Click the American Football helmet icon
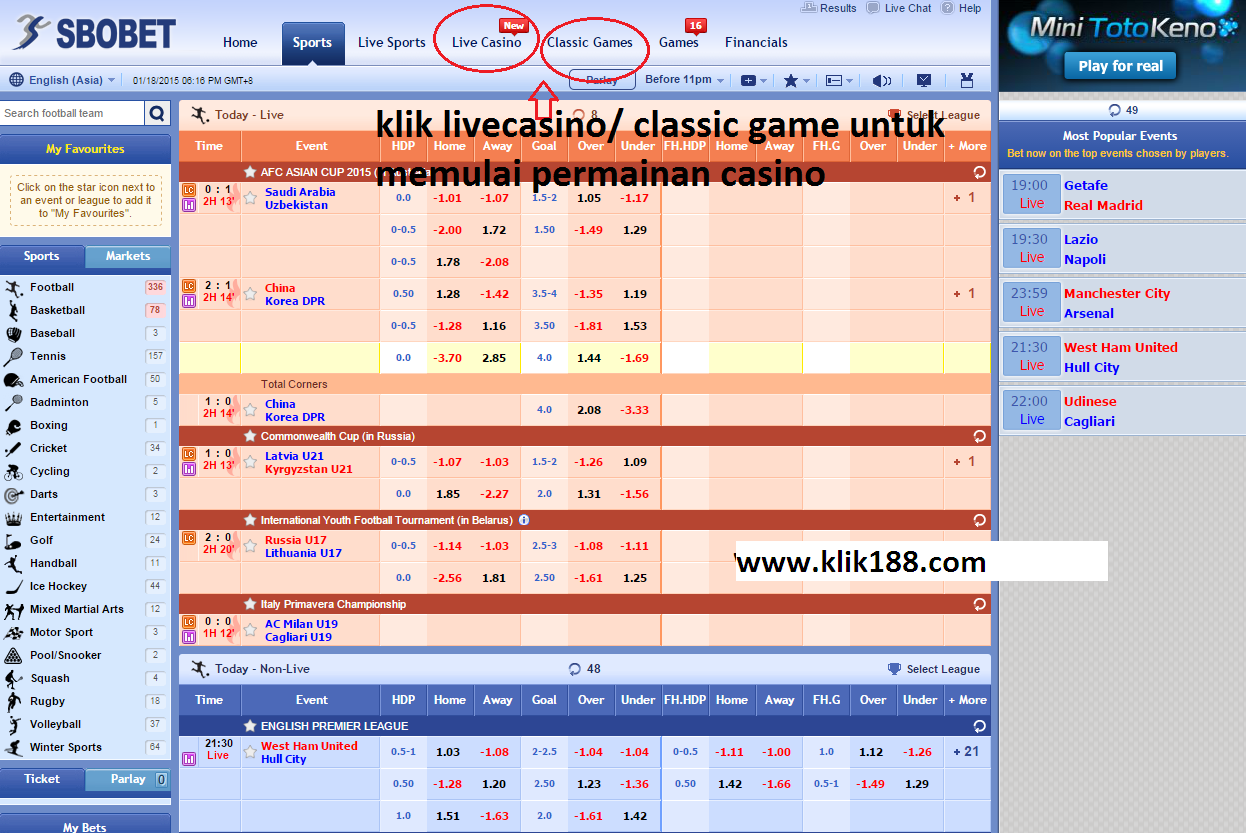The height and width of the screenshot is (833, 1246). (x=13, y=380)
